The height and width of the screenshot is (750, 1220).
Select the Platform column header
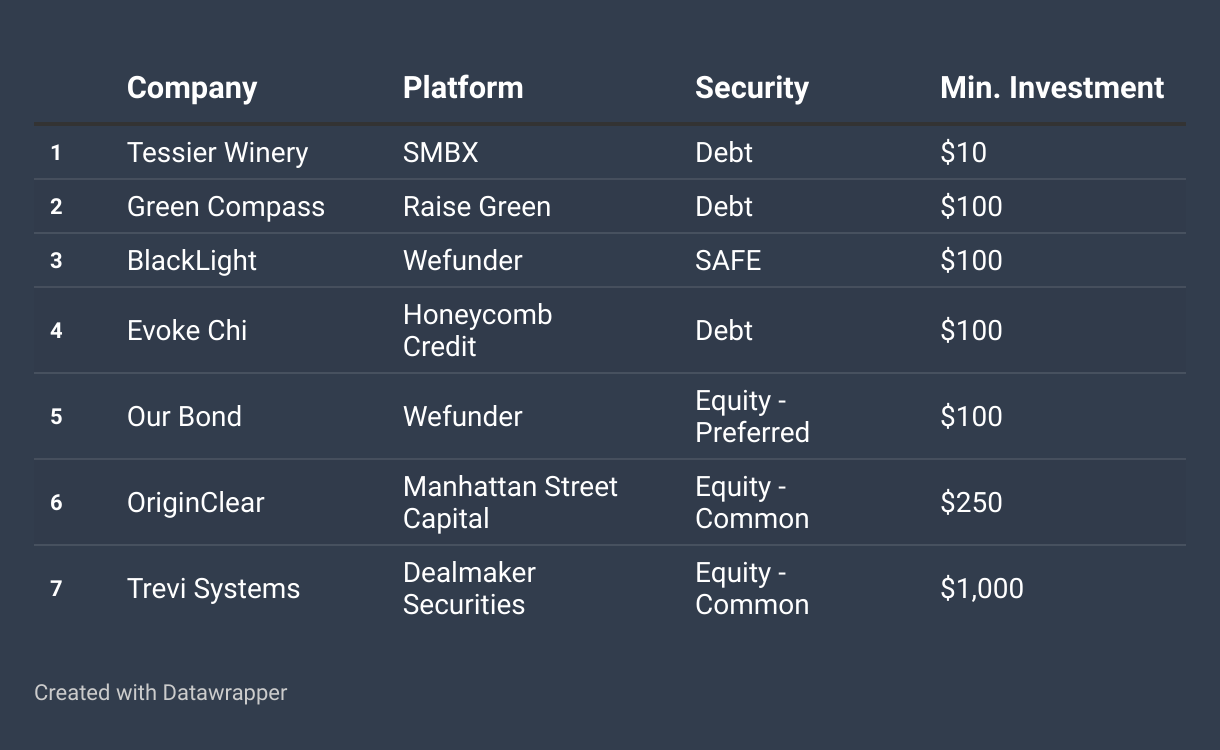pos(463,88)
